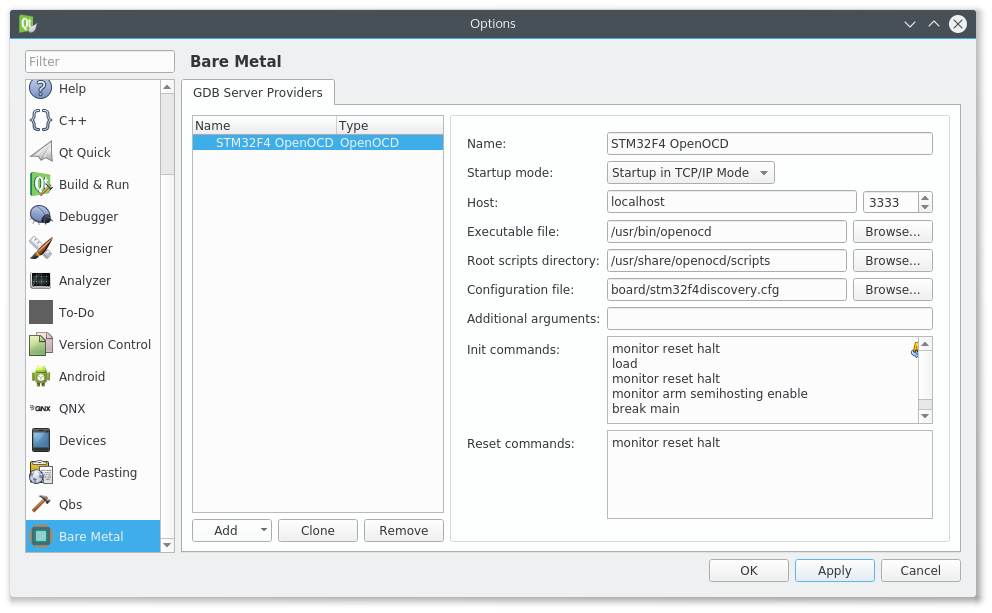Click category list scroll down arrow
The width and height of the screenshot is (992, 613).
167,545
